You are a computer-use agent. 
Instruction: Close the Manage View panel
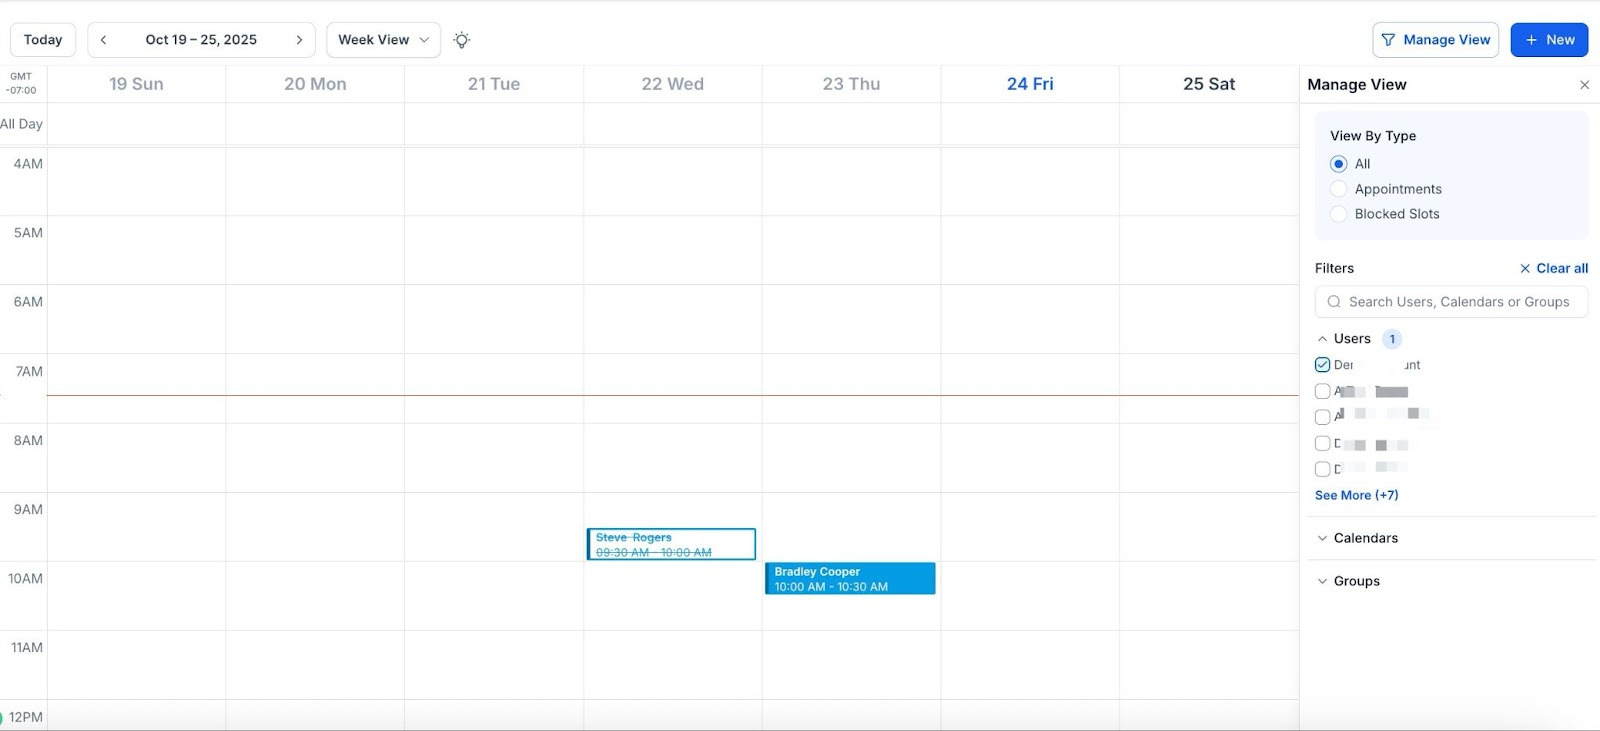pyautogui.click(x=1584, y=85)
